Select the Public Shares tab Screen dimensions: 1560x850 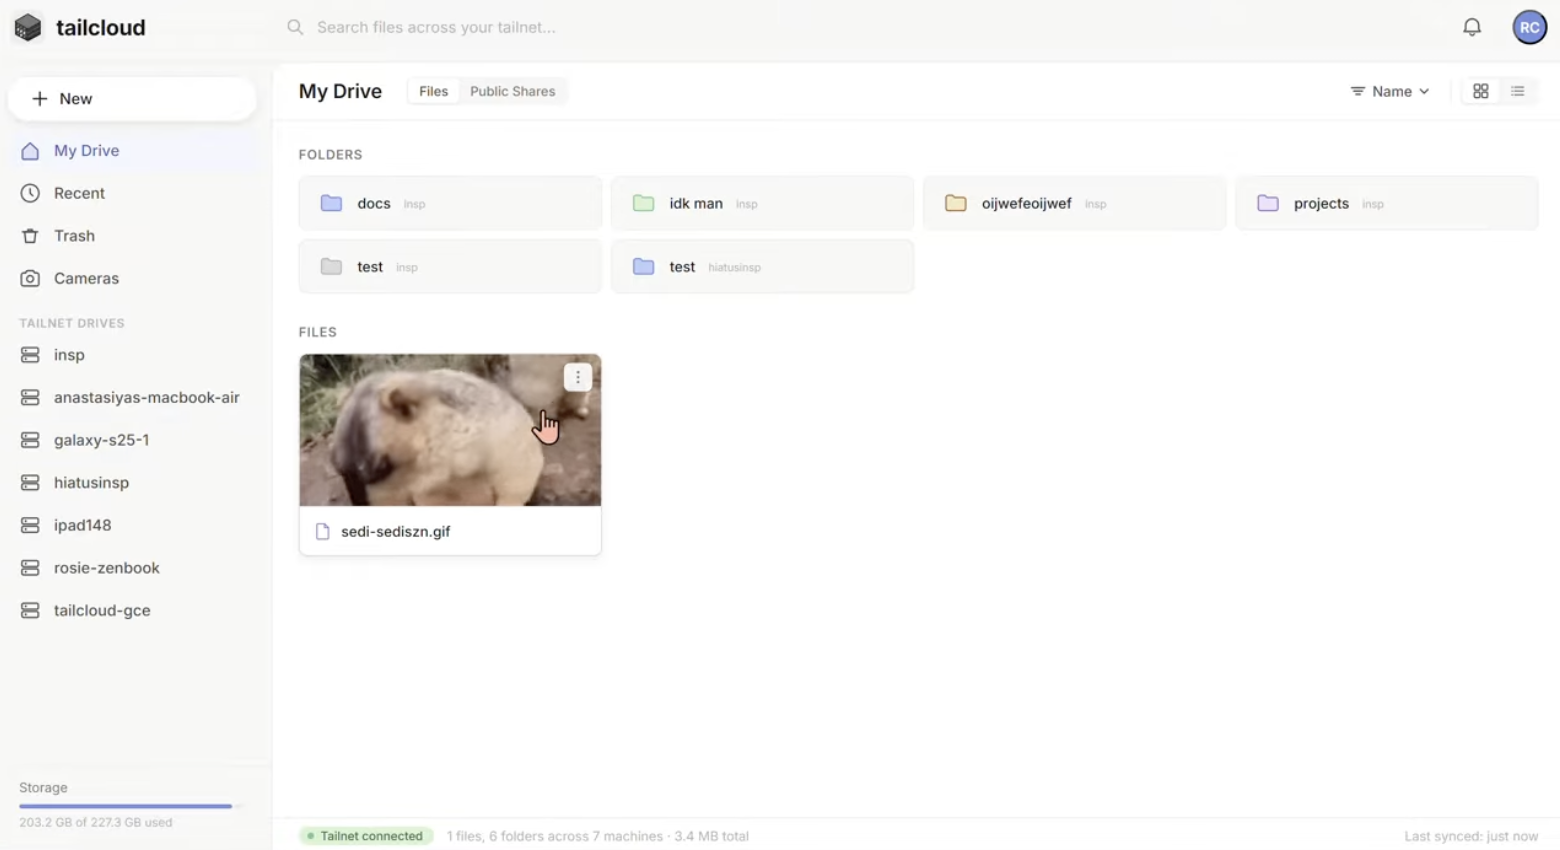512,91
